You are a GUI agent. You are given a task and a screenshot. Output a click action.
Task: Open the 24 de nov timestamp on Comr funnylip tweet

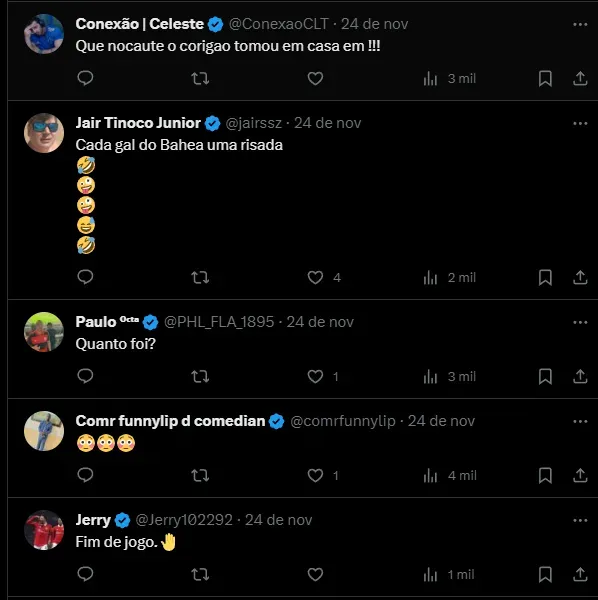point(441,421)
